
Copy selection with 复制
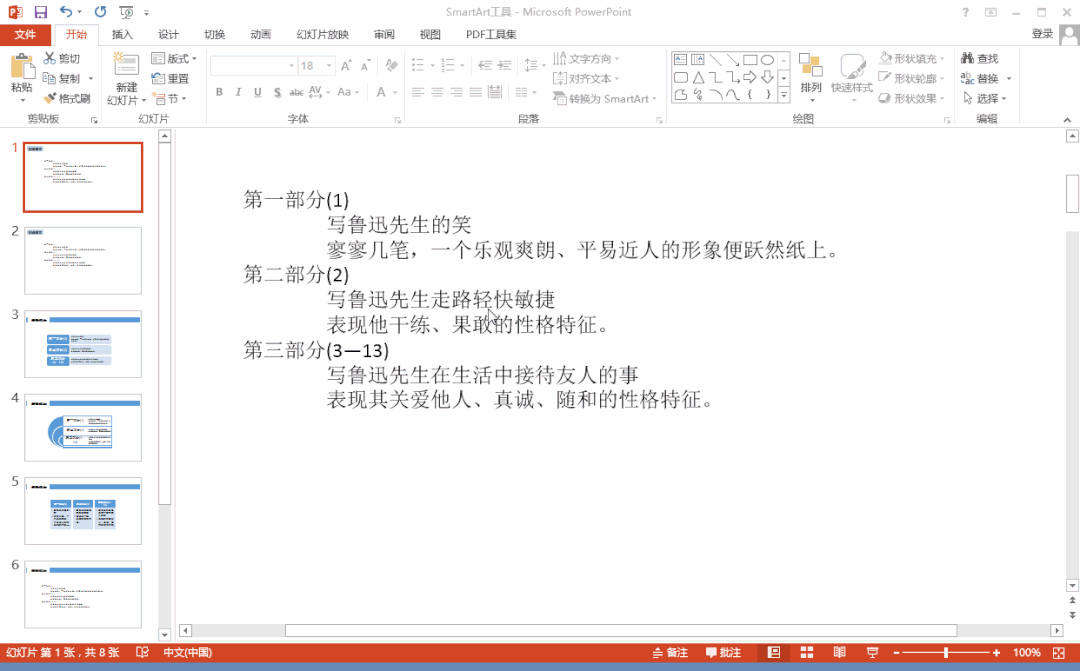coord(61,79)
